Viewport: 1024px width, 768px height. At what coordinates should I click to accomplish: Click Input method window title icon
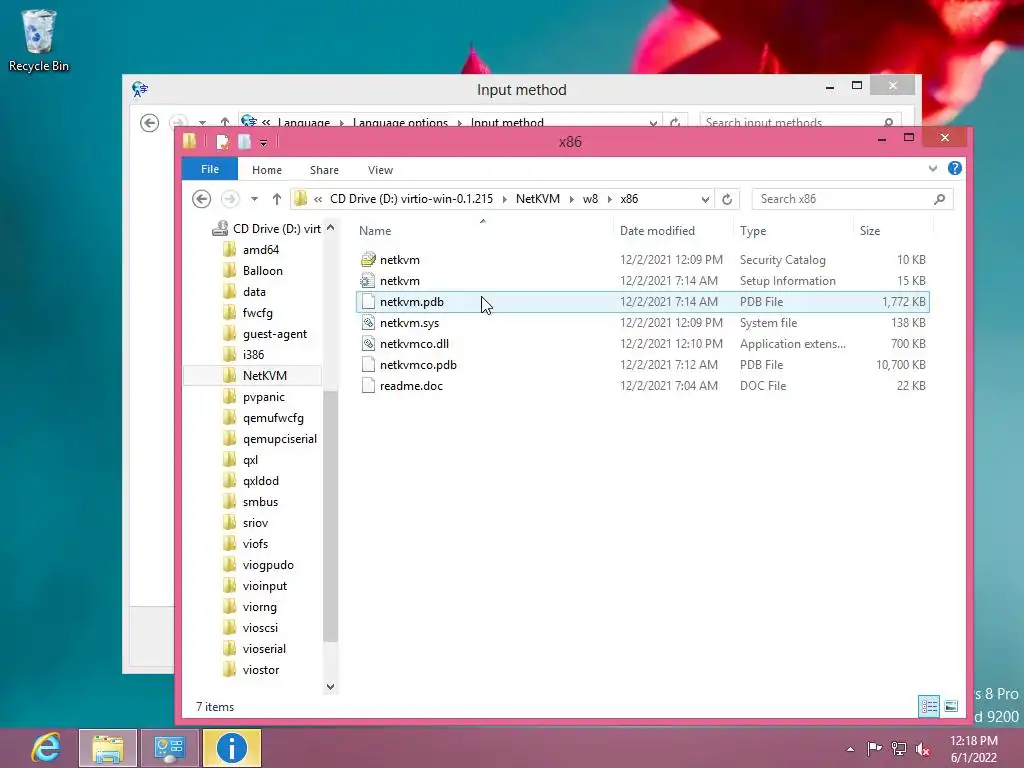(x=140, y=89)
